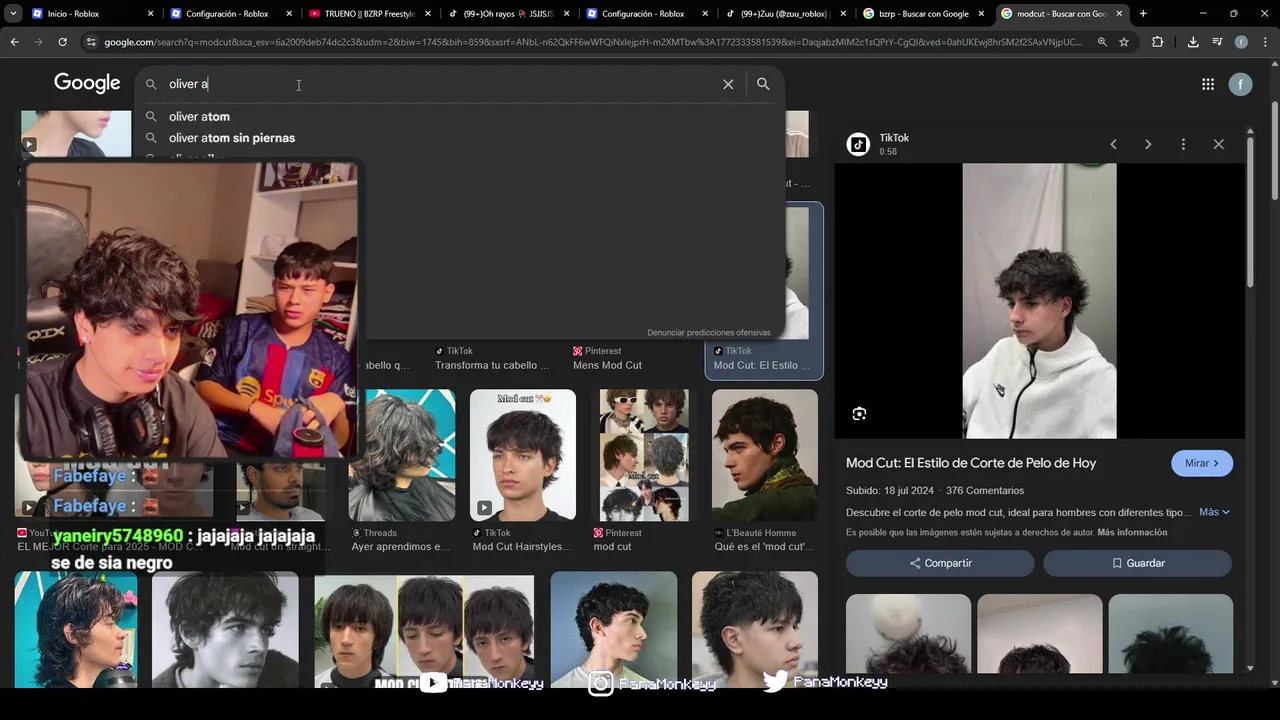This screenshot has width=1280, height=720.
Task: Bookmark this page with the star icon
Action: 1124,42
